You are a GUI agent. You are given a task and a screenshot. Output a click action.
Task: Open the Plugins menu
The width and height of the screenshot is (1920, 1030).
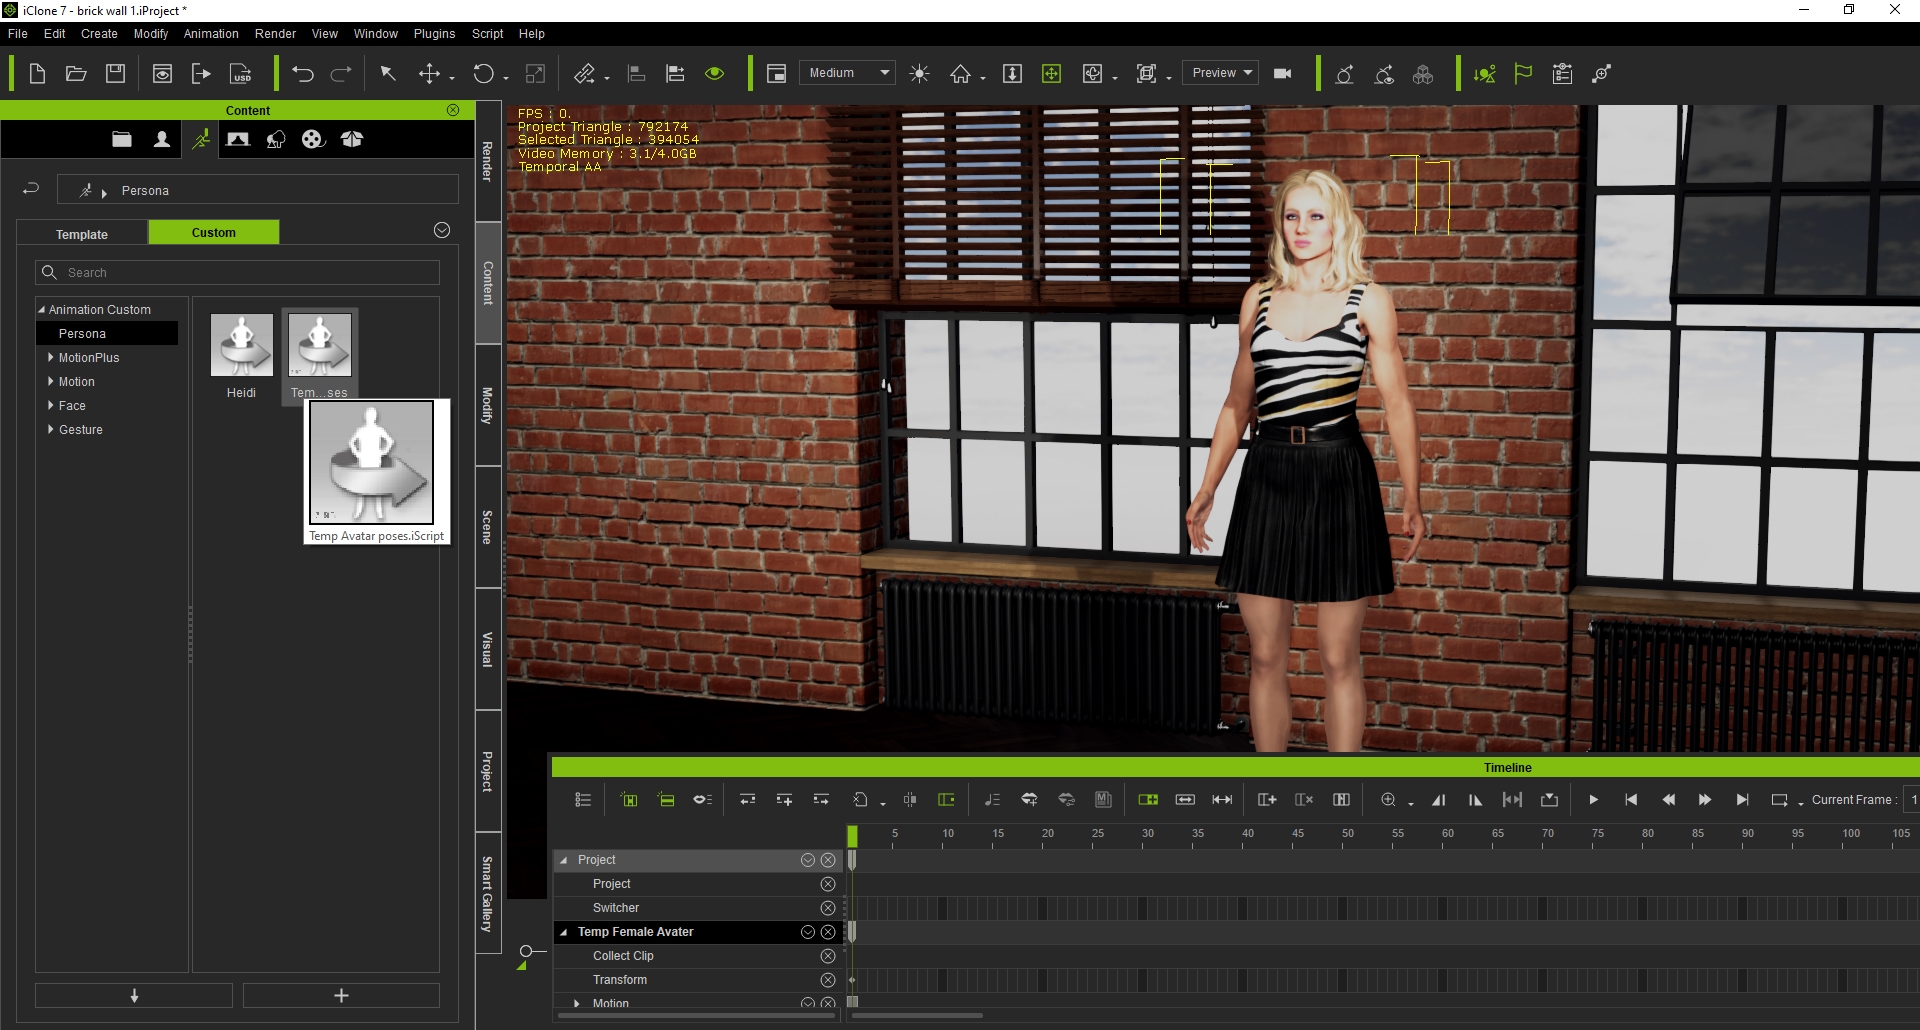(x=434, y=34)
